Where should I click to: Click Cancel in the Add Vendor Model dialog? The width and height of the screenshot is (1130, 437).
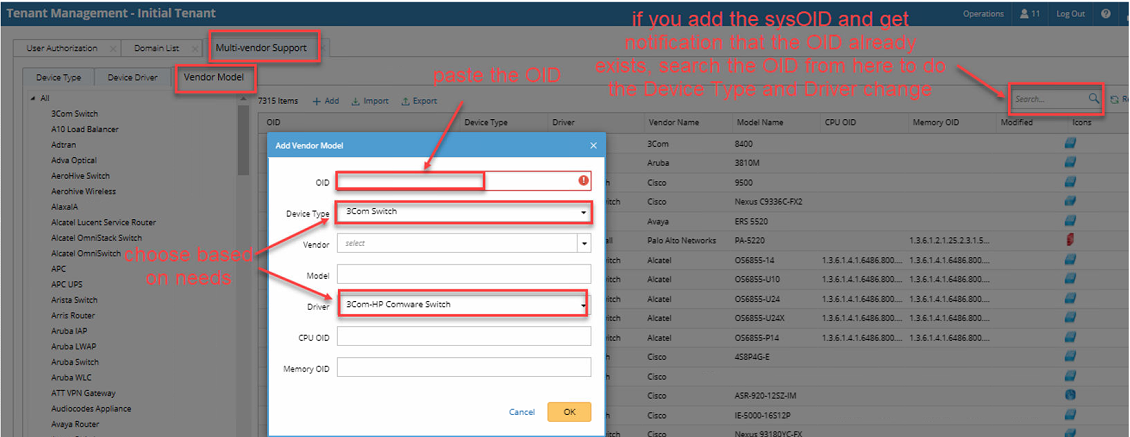[522, 412]
